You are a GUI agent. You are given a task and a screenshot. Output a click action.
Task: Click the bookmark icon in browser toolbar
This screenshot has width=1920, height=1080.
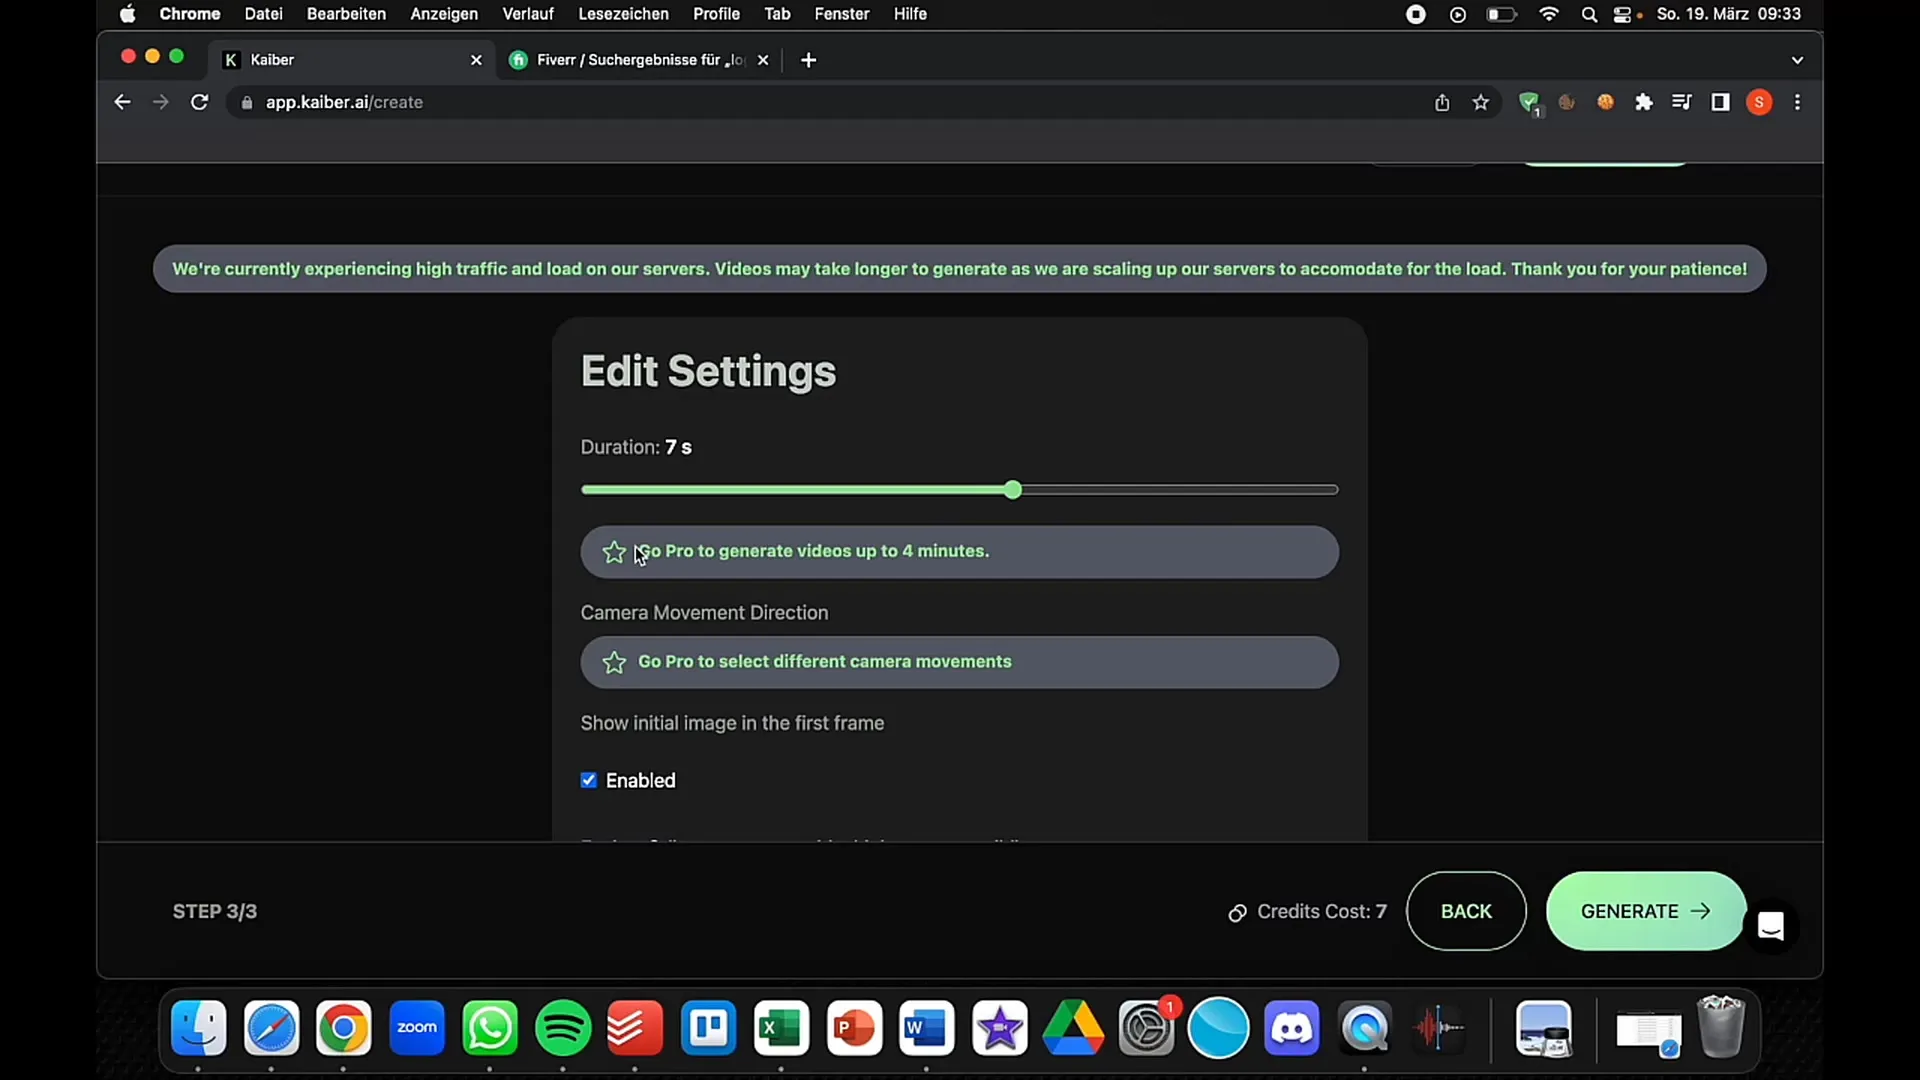[x=1481, y=102]
